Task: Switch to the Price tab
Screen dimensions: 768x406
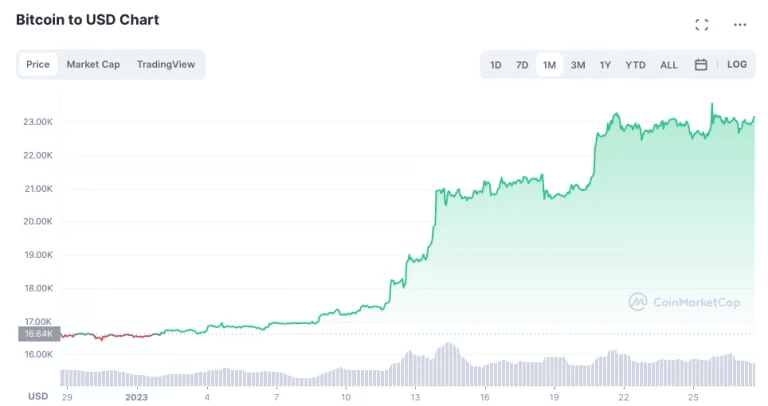Action: 38,65
